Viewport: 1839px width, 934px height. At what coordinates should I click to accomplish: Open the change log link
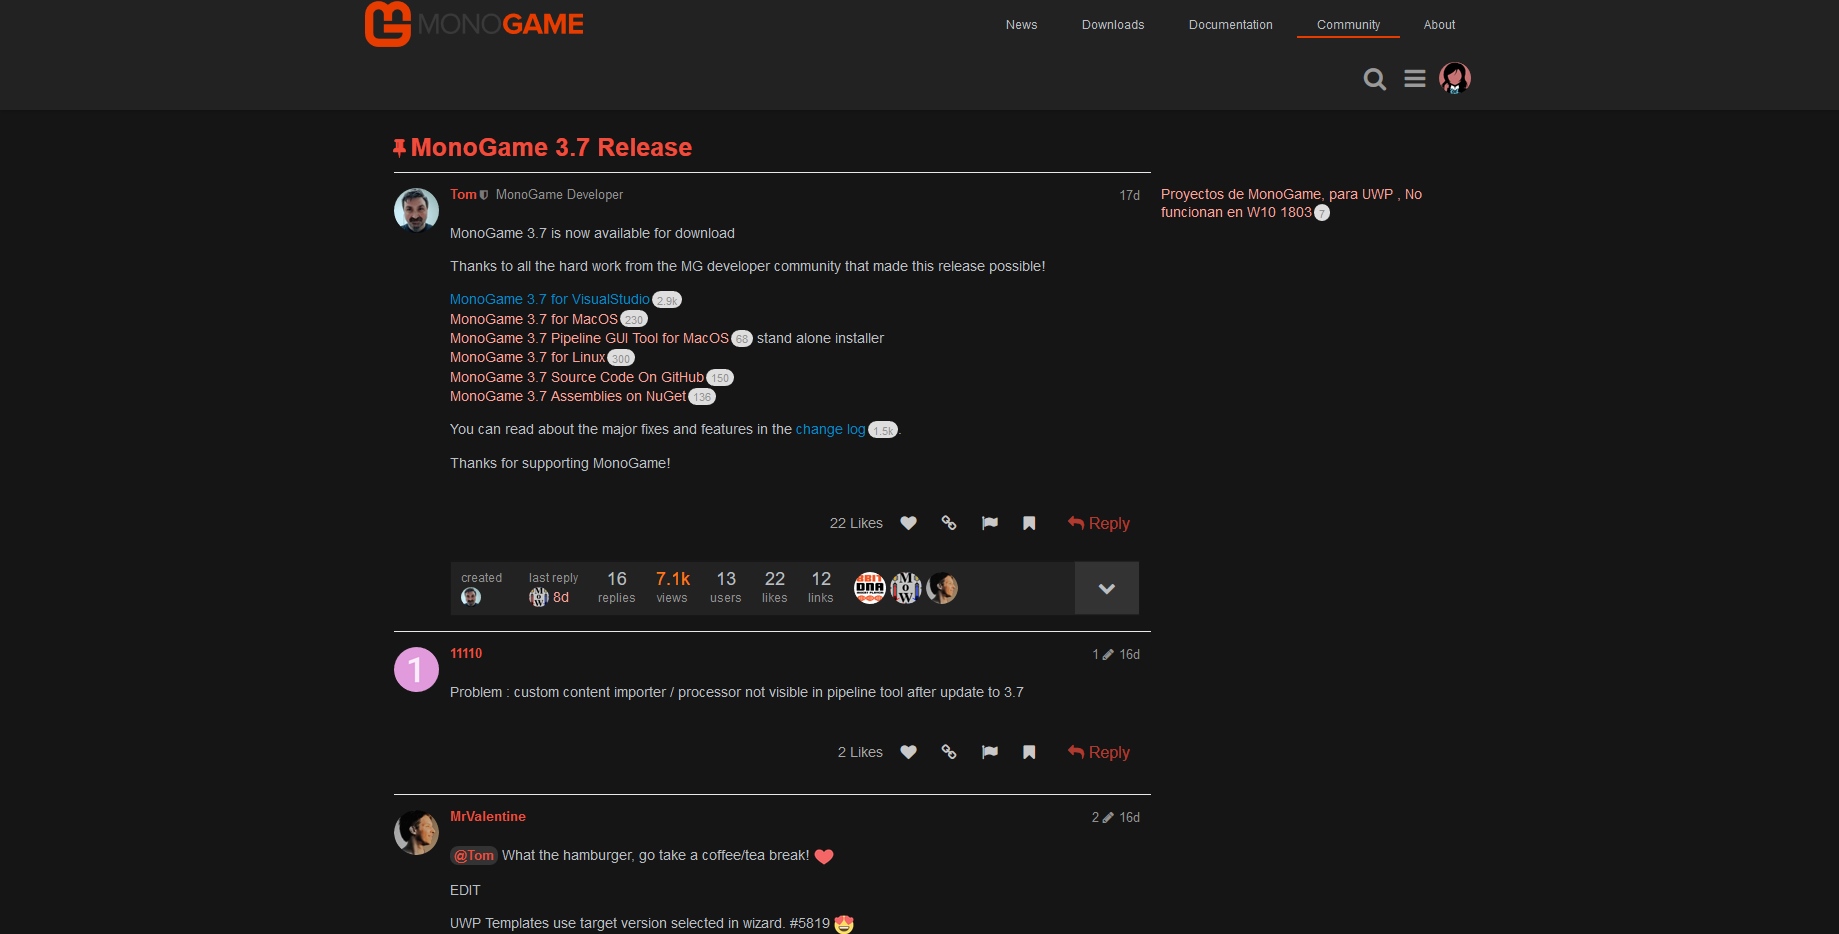(x=830, y=429)
